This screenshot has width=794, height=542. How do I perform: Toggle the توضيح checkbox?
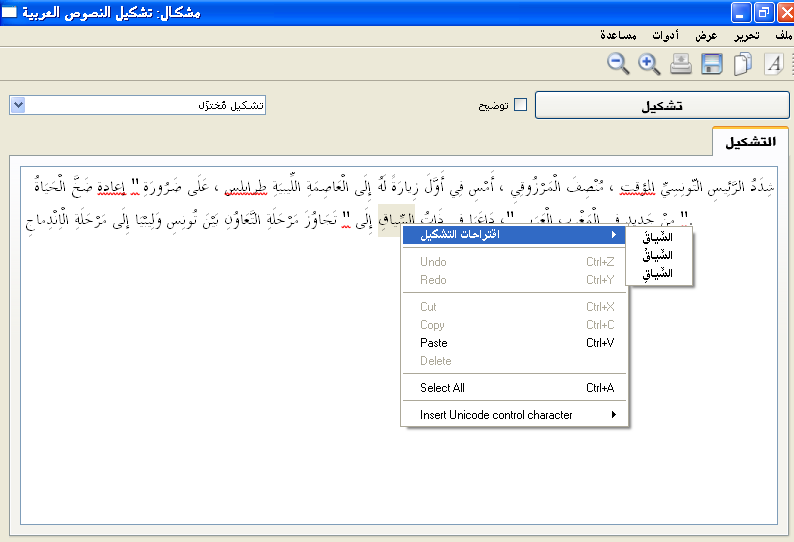tap(521, 105)
